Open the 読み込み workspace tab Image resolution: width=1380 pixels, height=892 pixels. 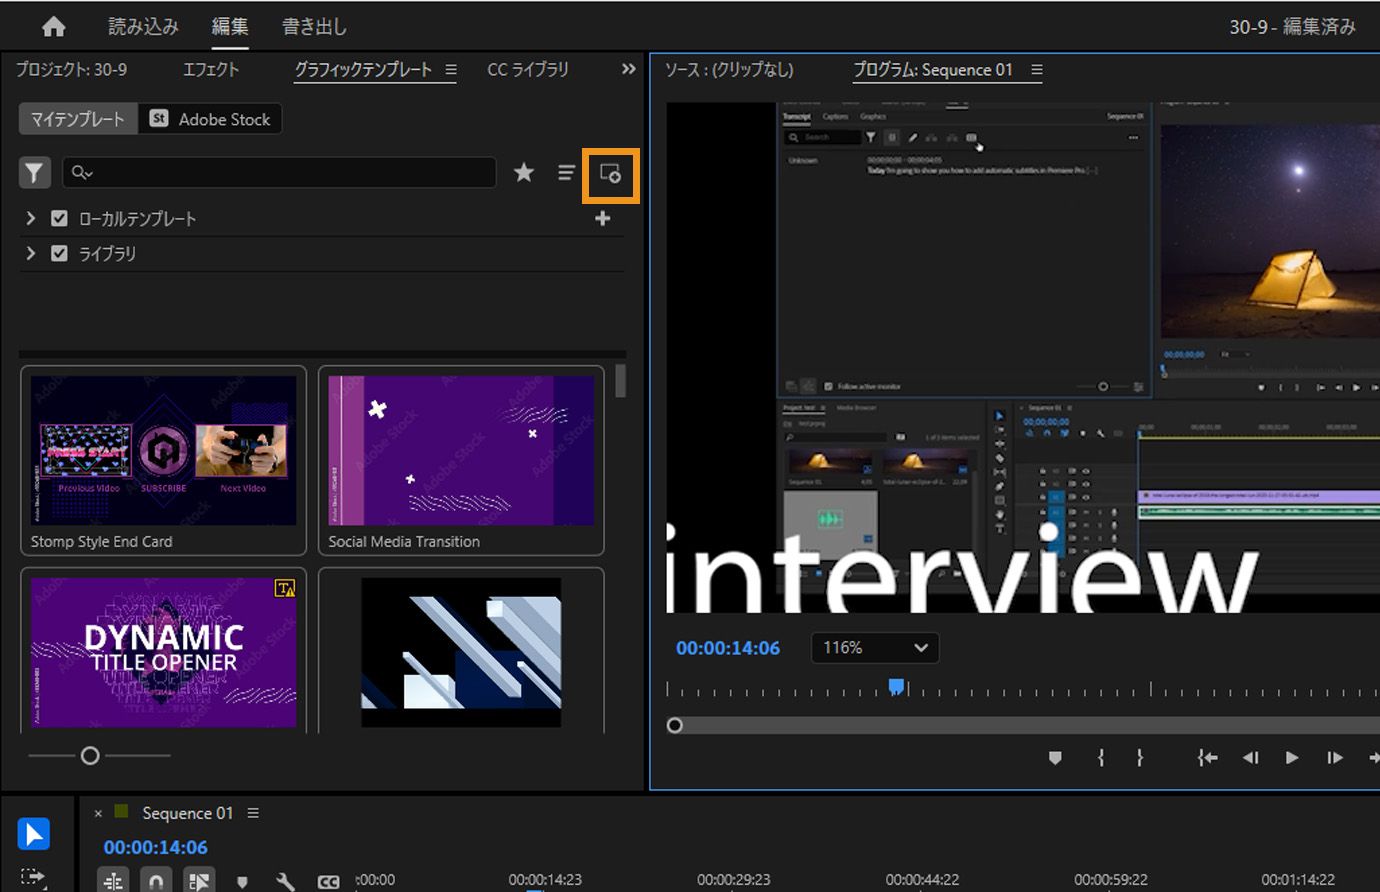(x=143, y=27)
